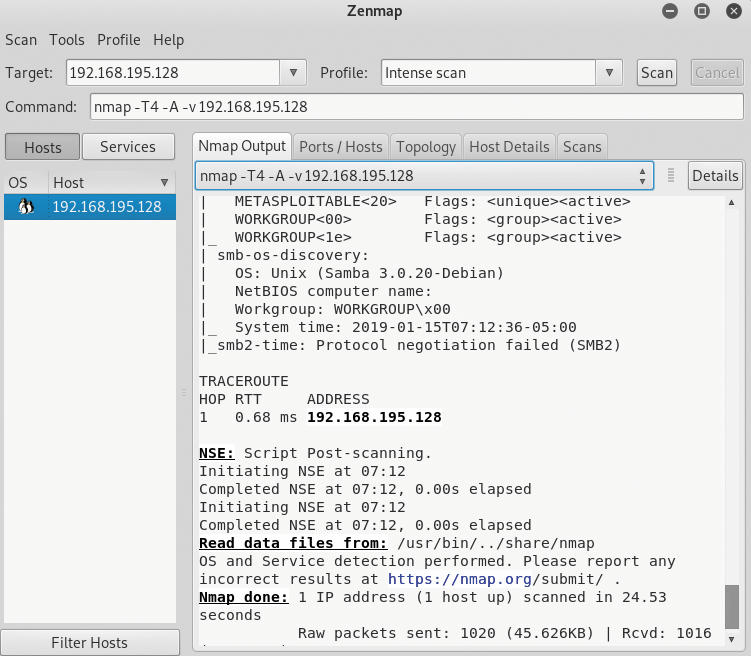
Task: Click the output vertical scrollbar thumb
Action: point(731,607)
